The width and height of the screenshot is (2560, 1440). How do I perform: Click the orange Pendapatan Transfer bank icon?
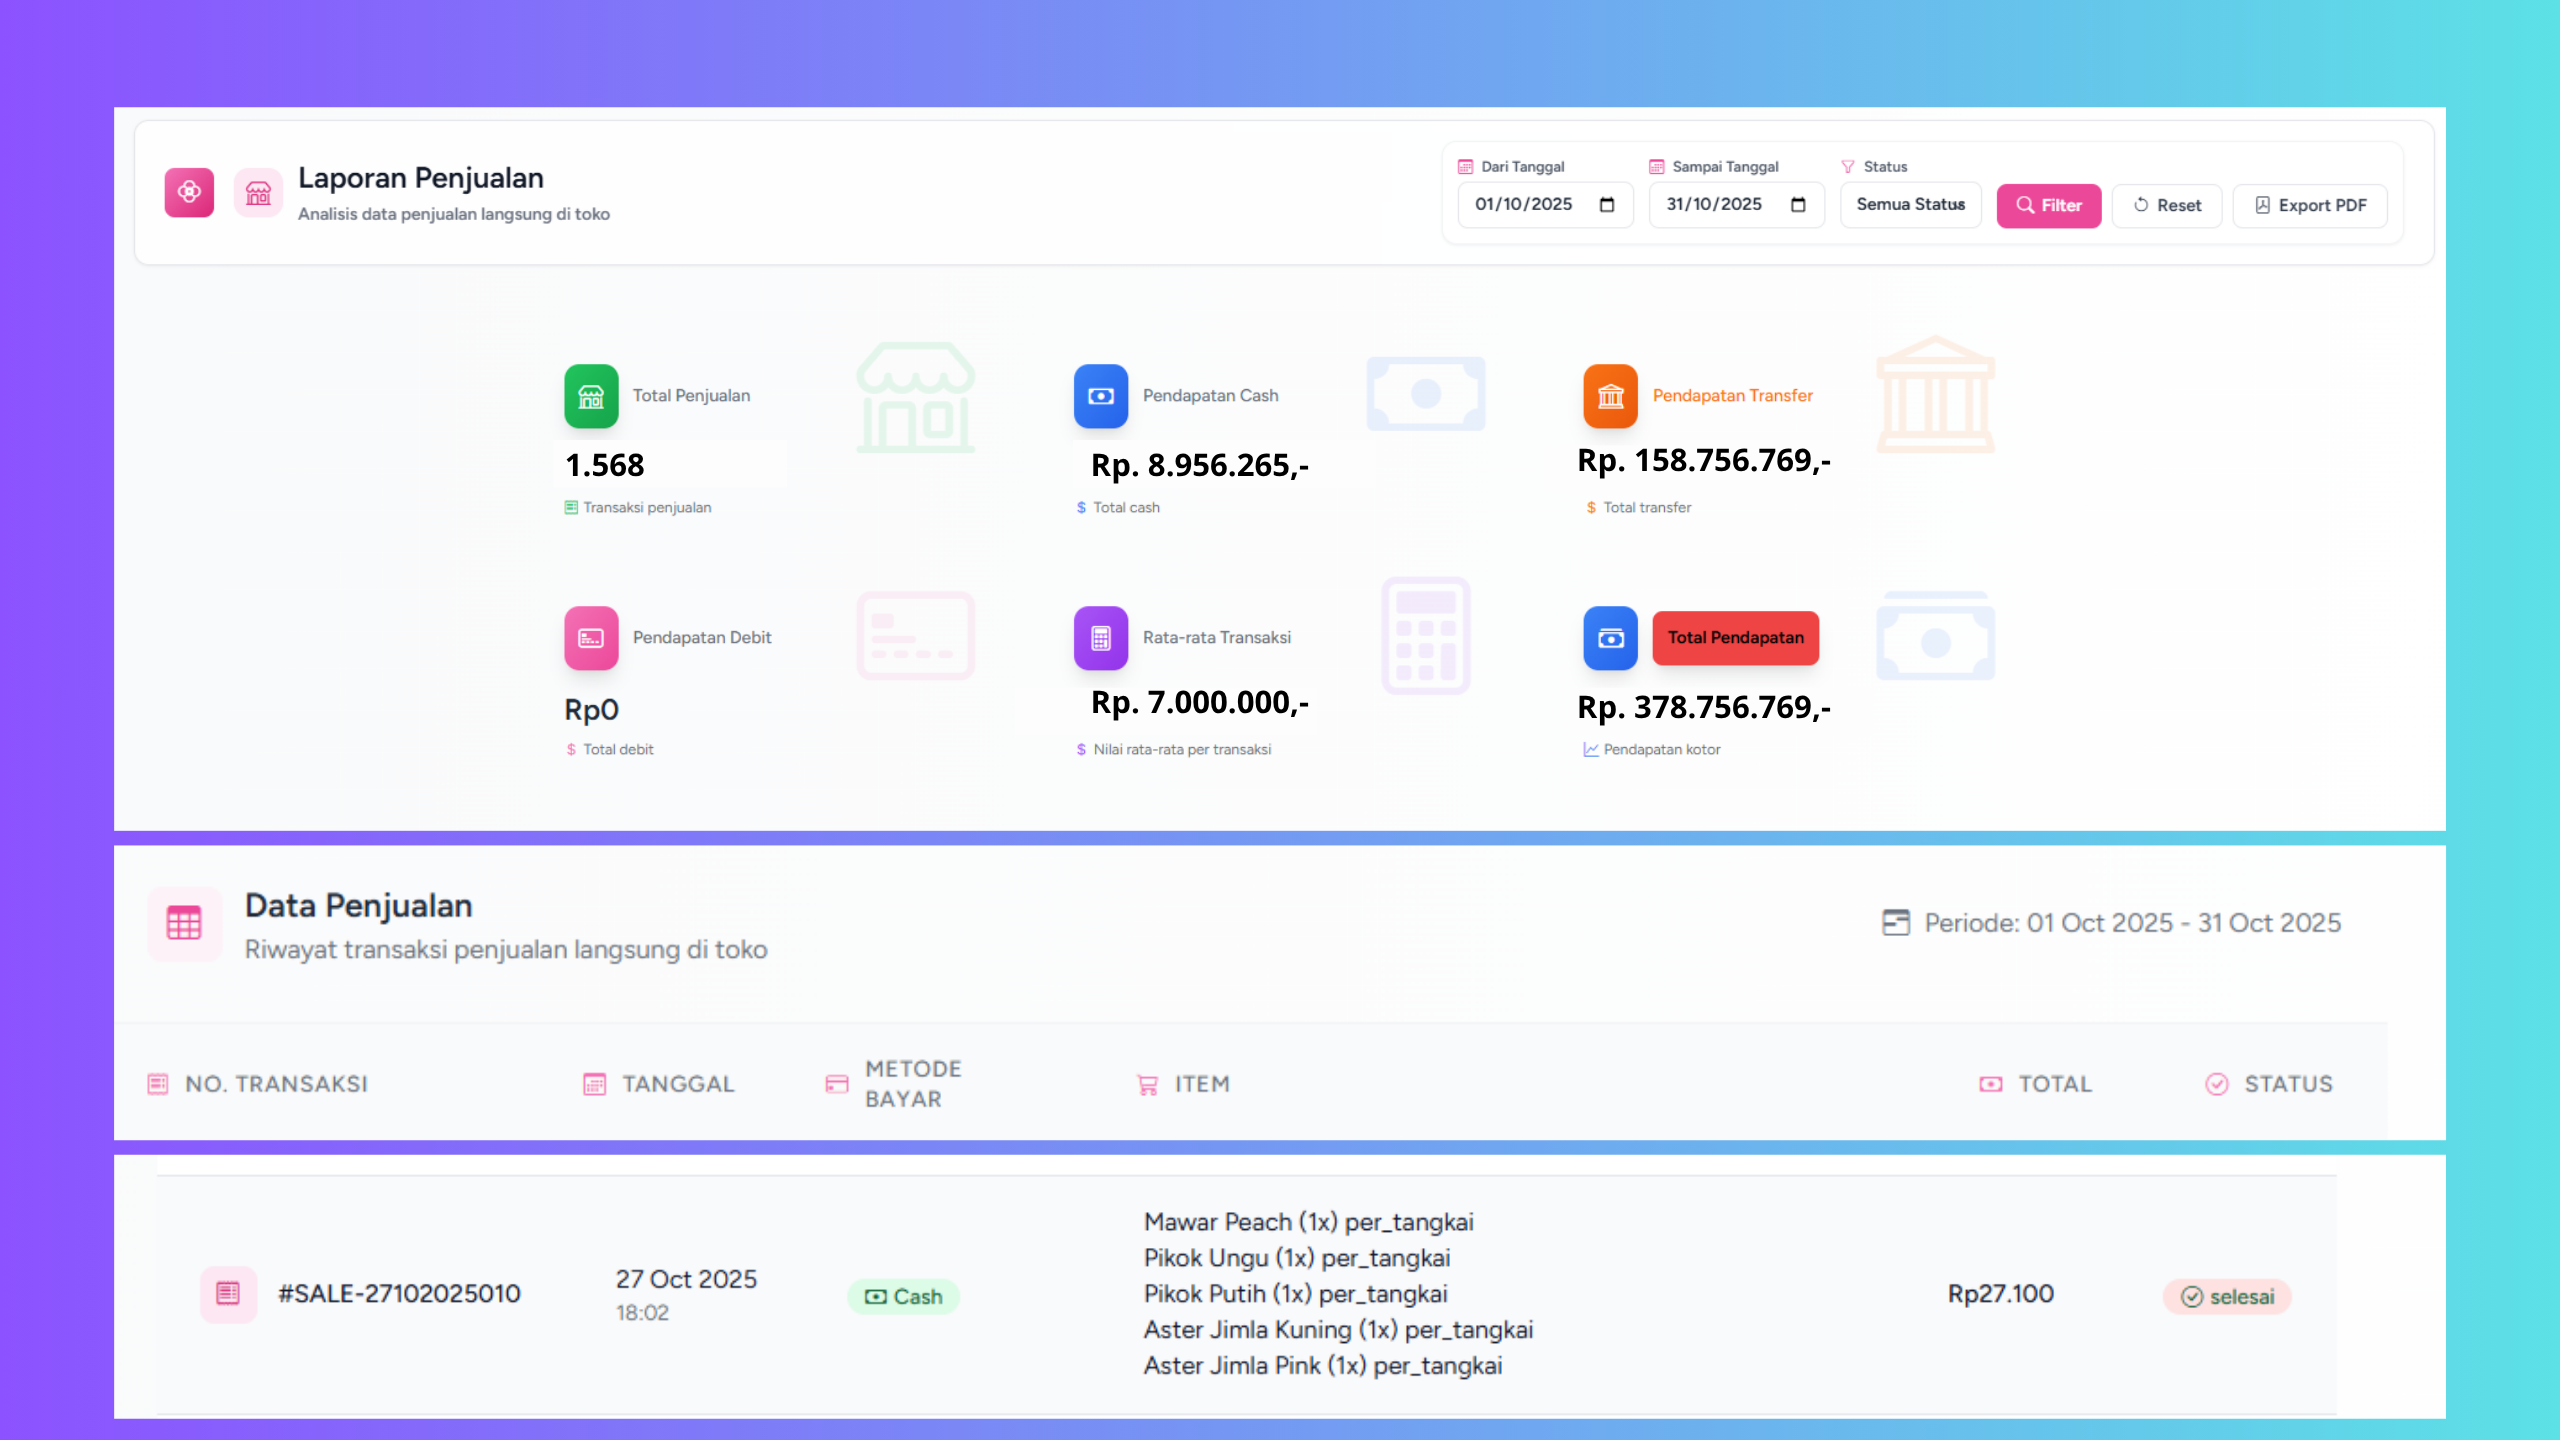(x=1610, y=396)
